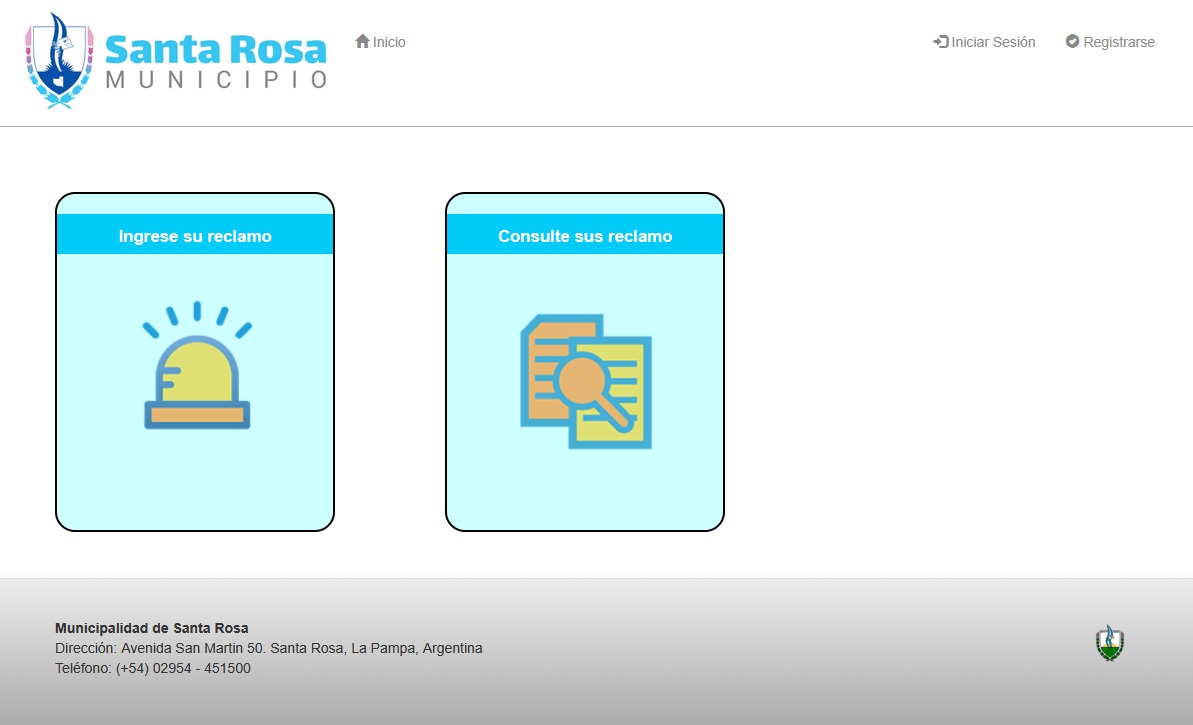This screenshot has height=725, width=1193.
Task: Click the documents with magnifying glass icon
Action: coord(585,381)
